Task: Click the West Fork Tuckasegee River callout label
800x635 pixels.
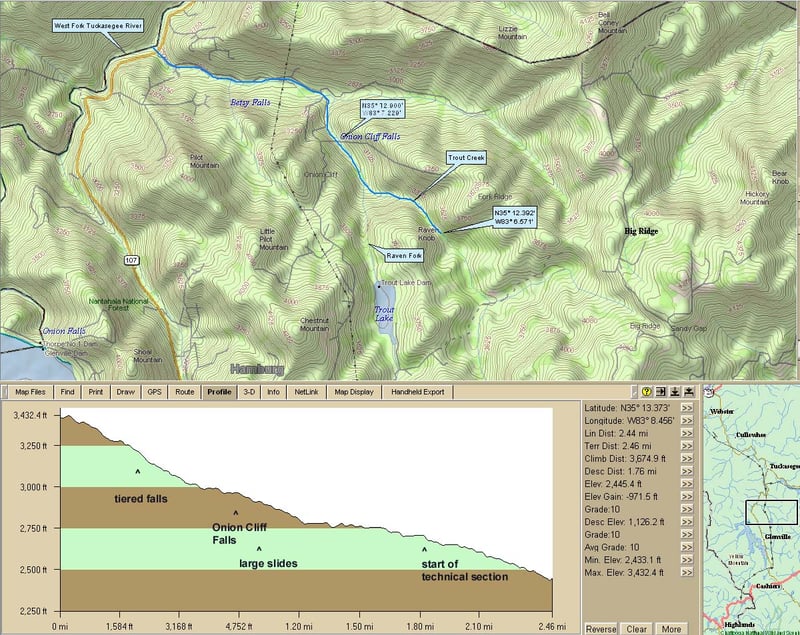Action: click(x=98, y=26)
